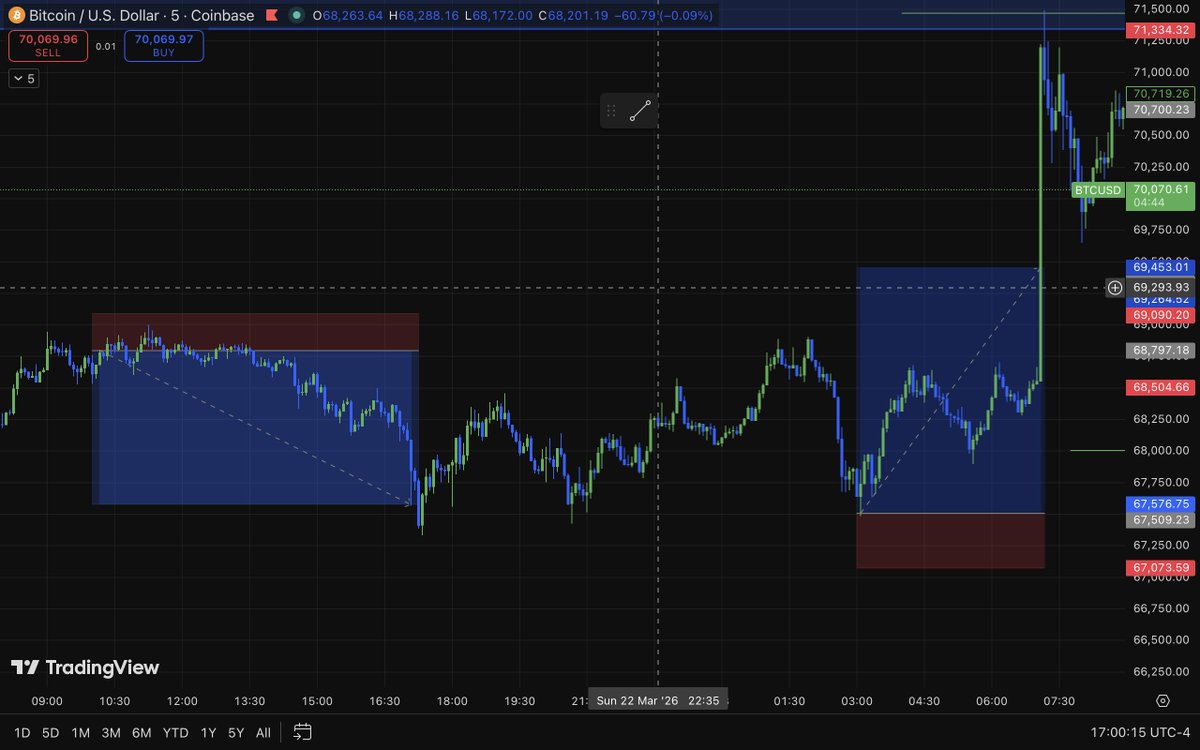Click the 09:00 time axis label
Viewport: 1200px width, 750px height.
pyautogui.click(x=47, y=701)
